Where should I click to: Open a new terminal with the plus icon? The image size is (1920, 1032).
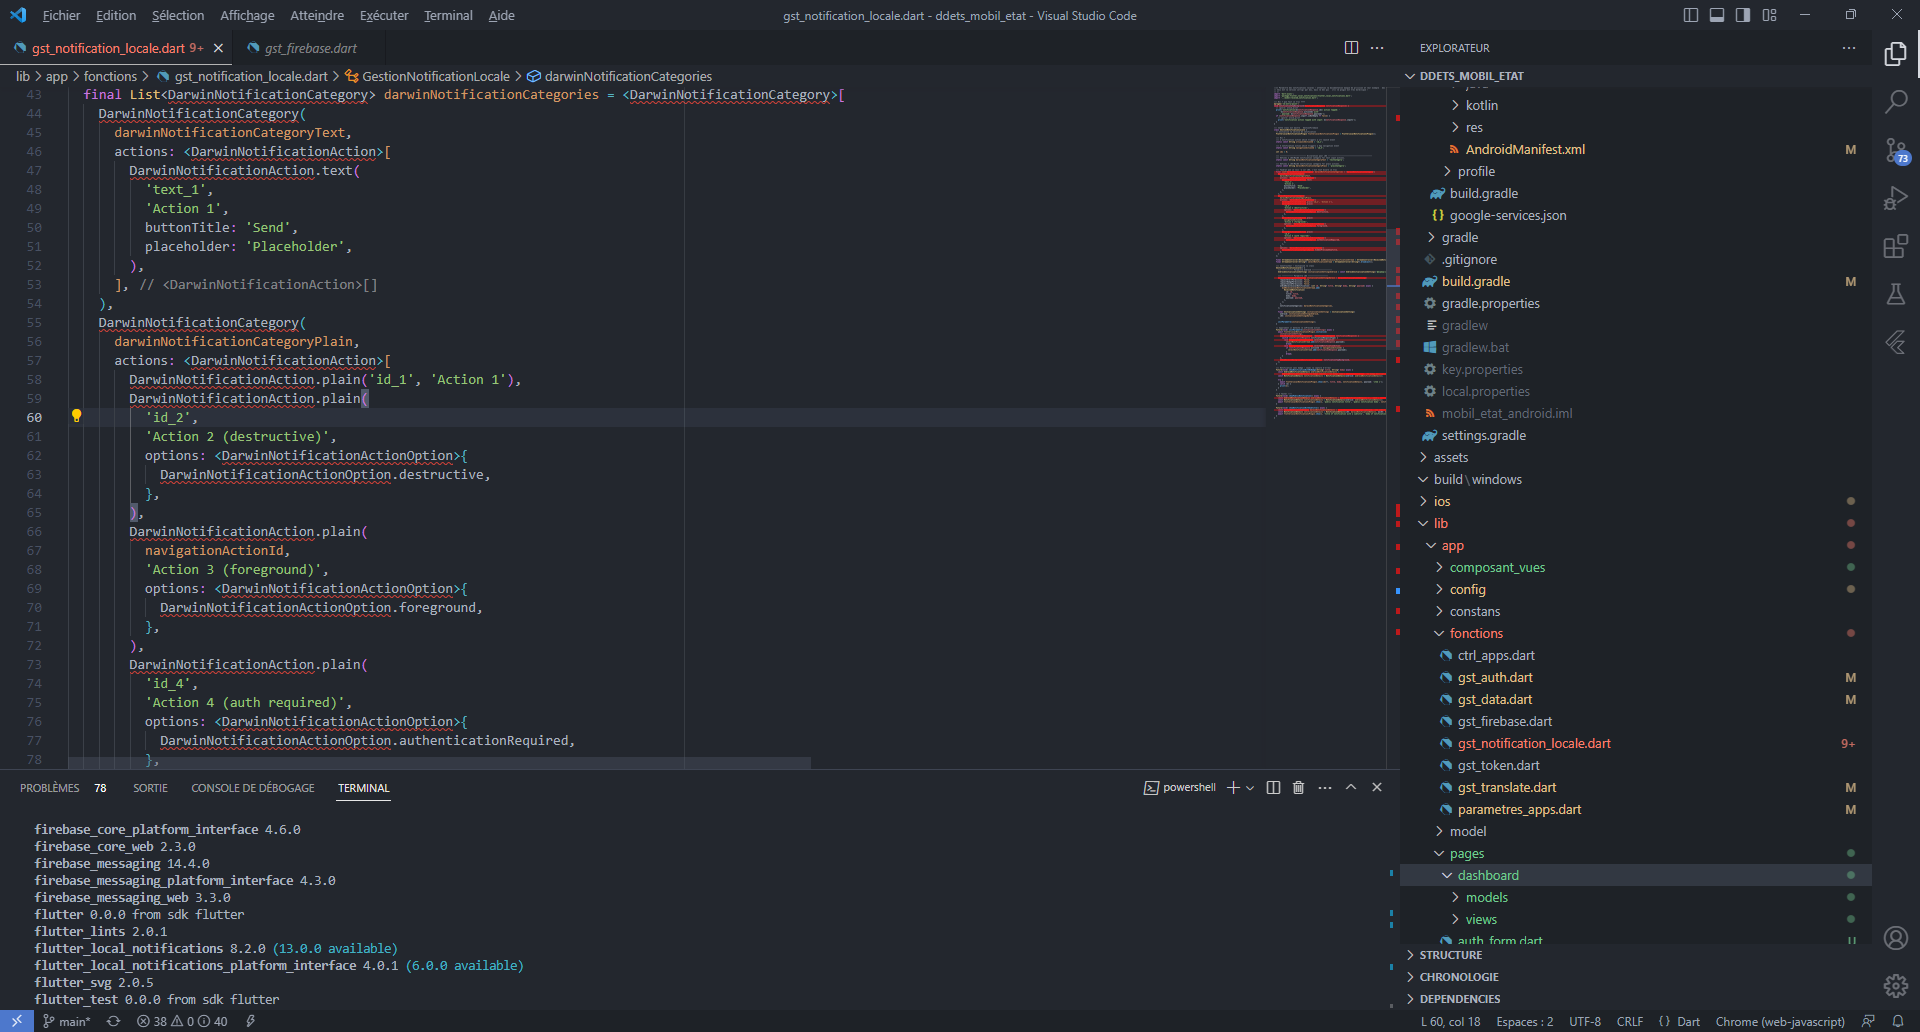(1232, 787)
